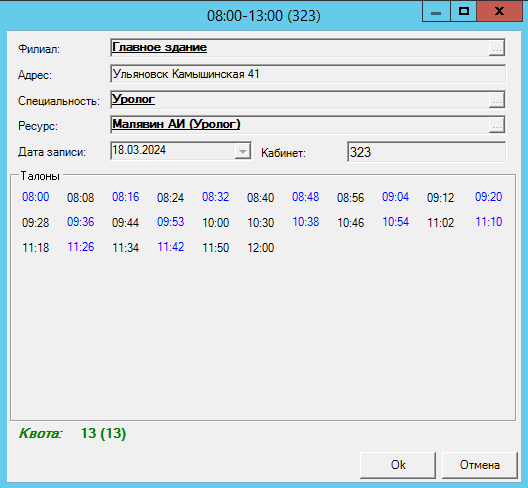Pick the 09:20 time slot
528x488 pixels.
(x=489, y=197)
